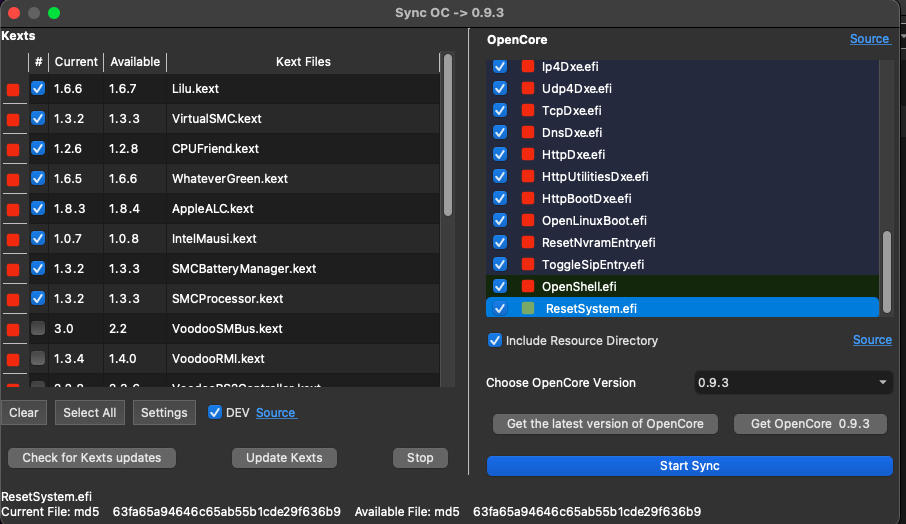This screenshot has width=906, height=524.
Task: Click the Clear button
Action: (x=24, y=412)
